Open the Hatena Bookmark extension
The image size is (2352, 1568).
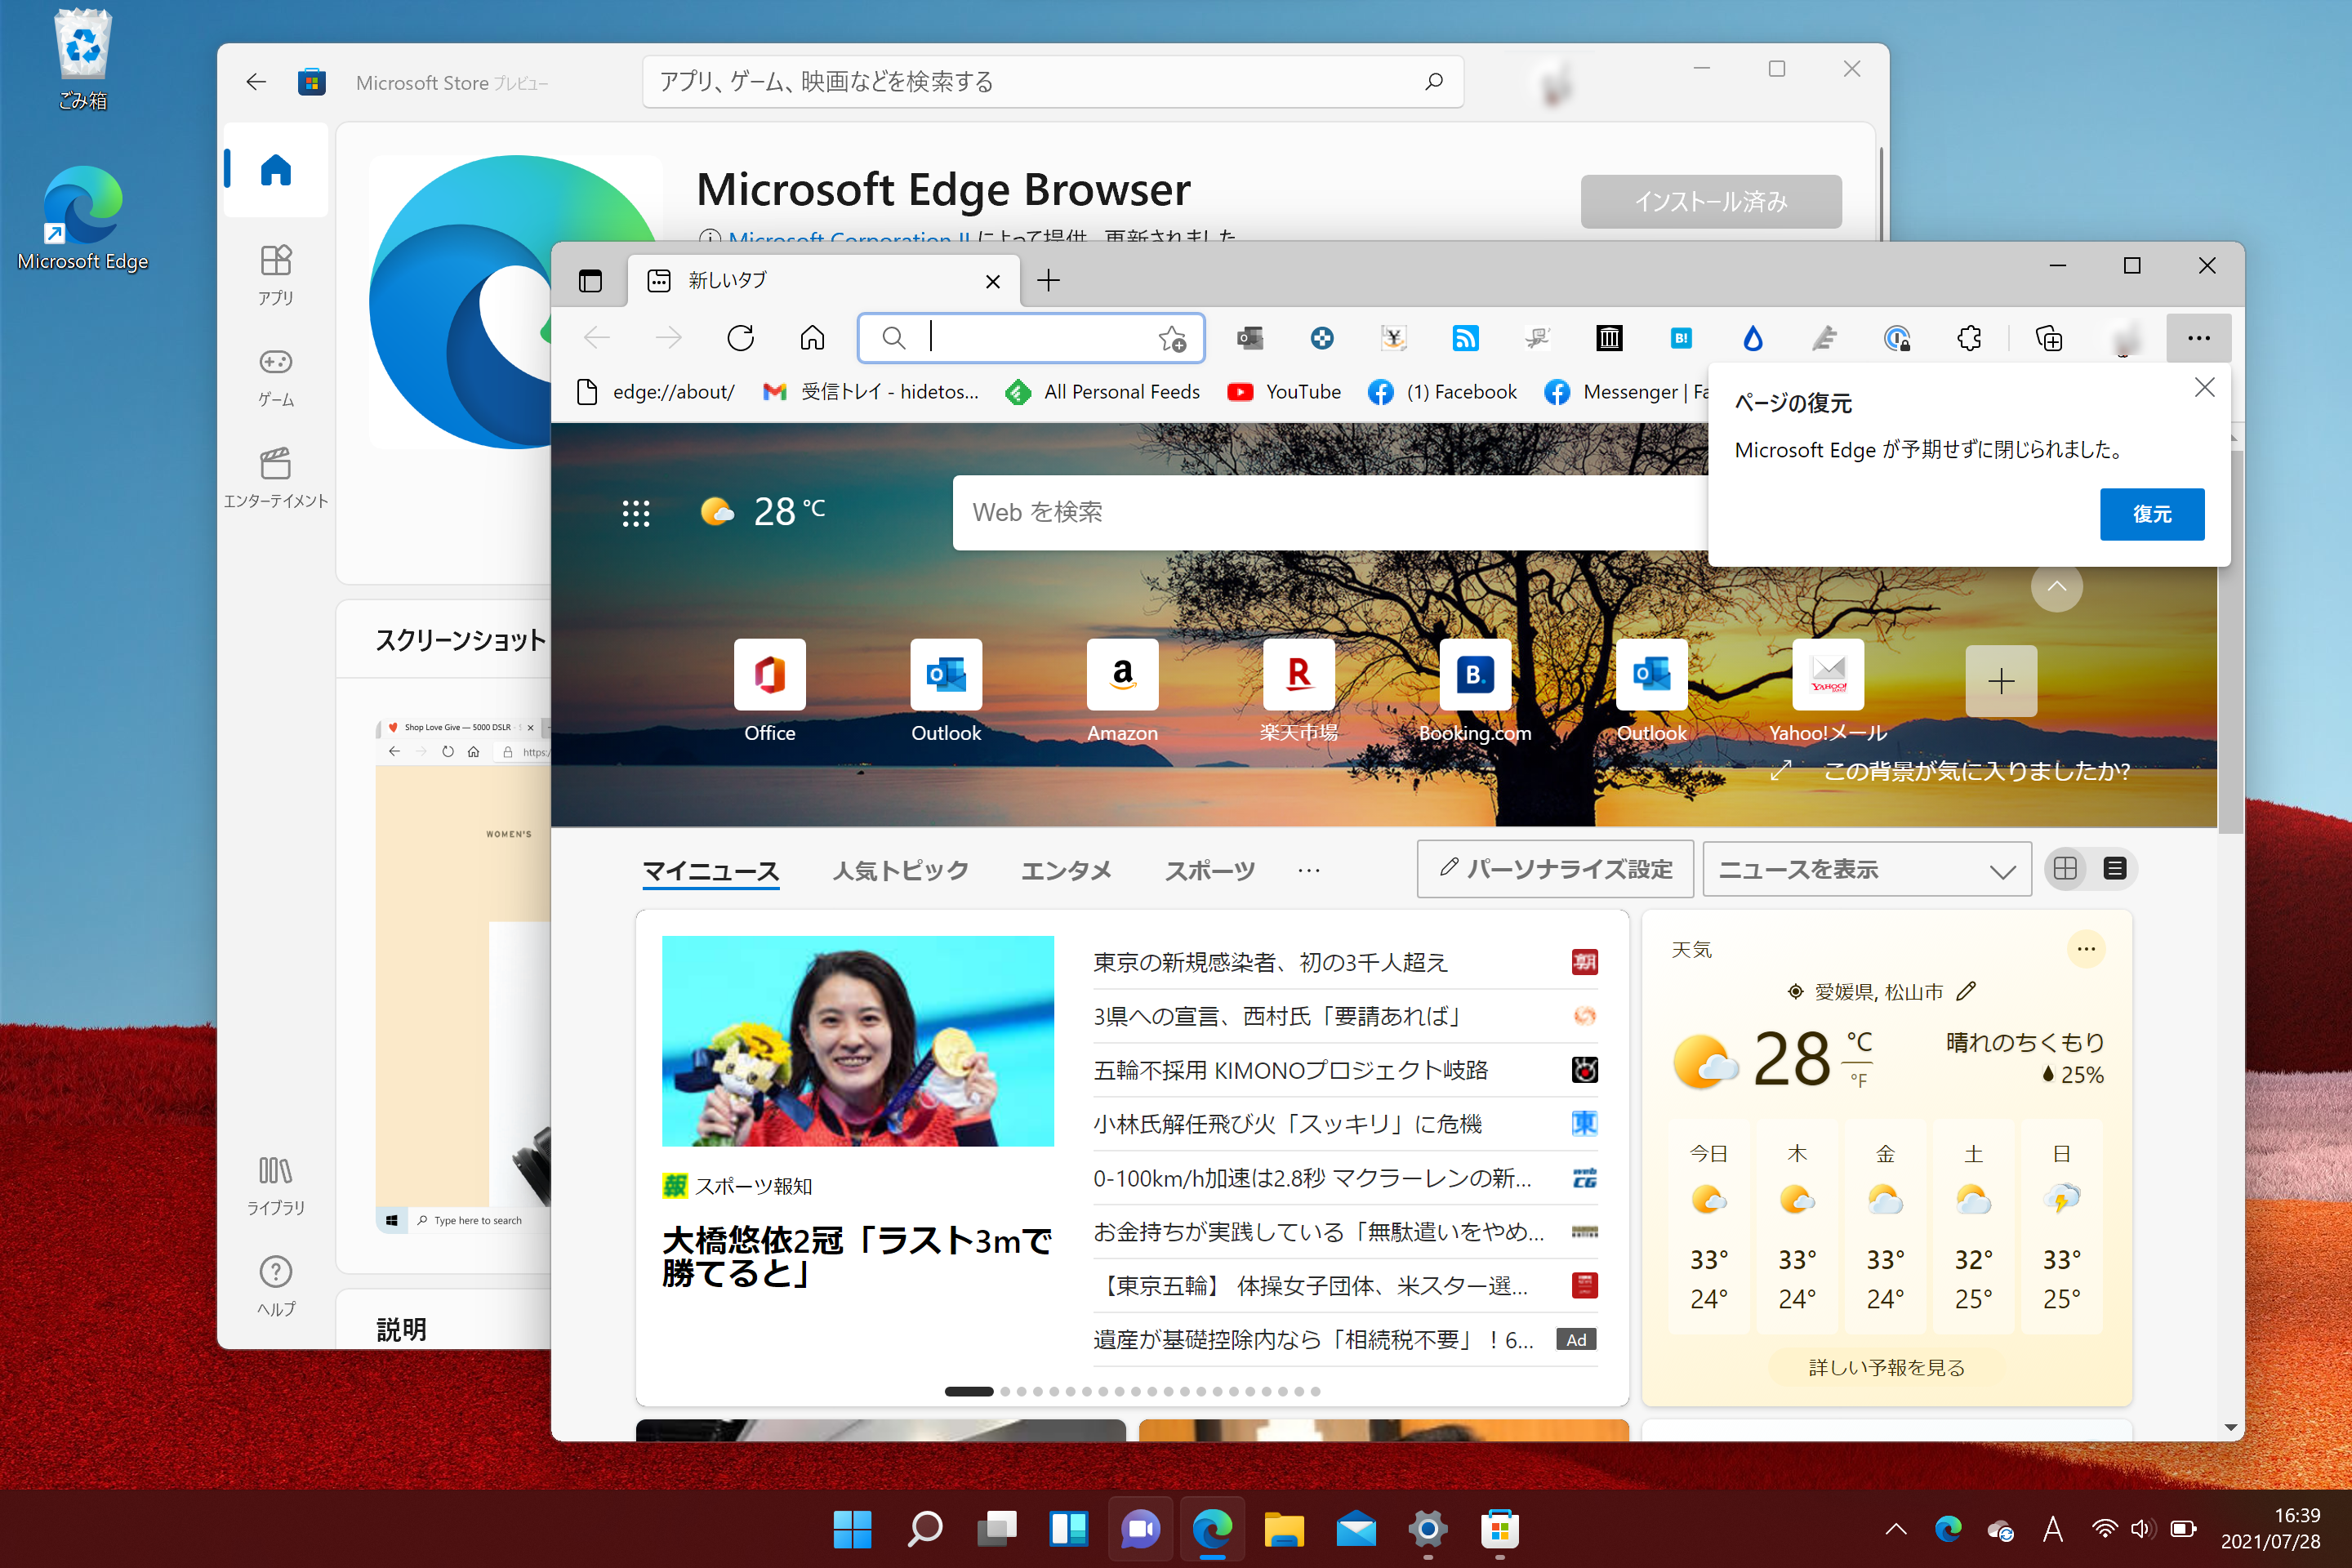(1681, 338)
